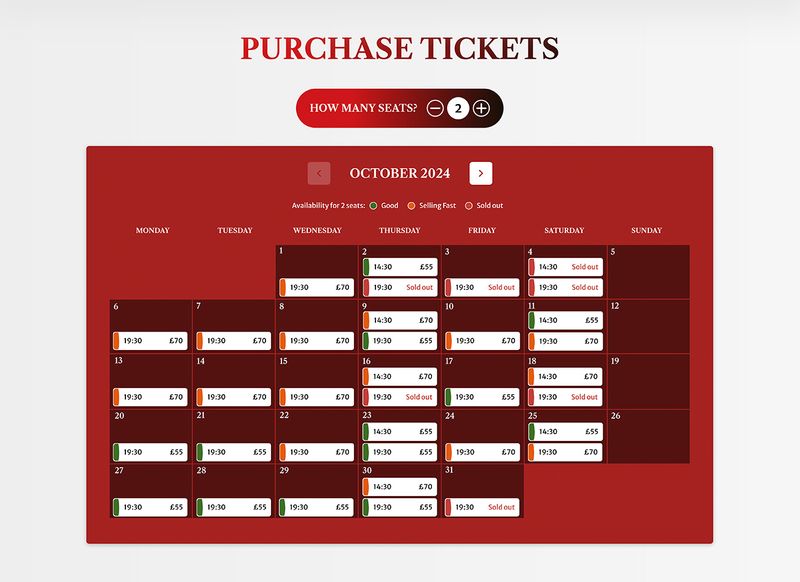
Task: Click the seat count showing 2
Action: (458, 107)
